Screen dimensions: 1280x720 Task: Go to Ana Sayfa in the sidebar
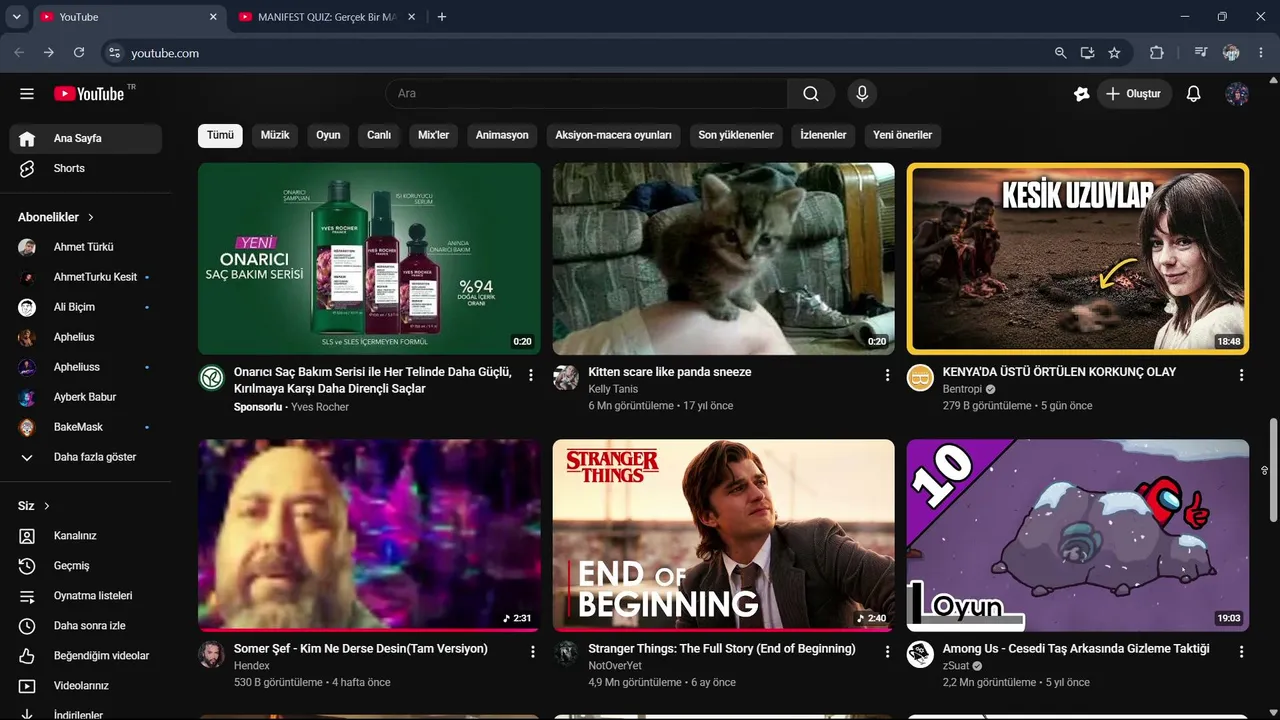point(86,138)
